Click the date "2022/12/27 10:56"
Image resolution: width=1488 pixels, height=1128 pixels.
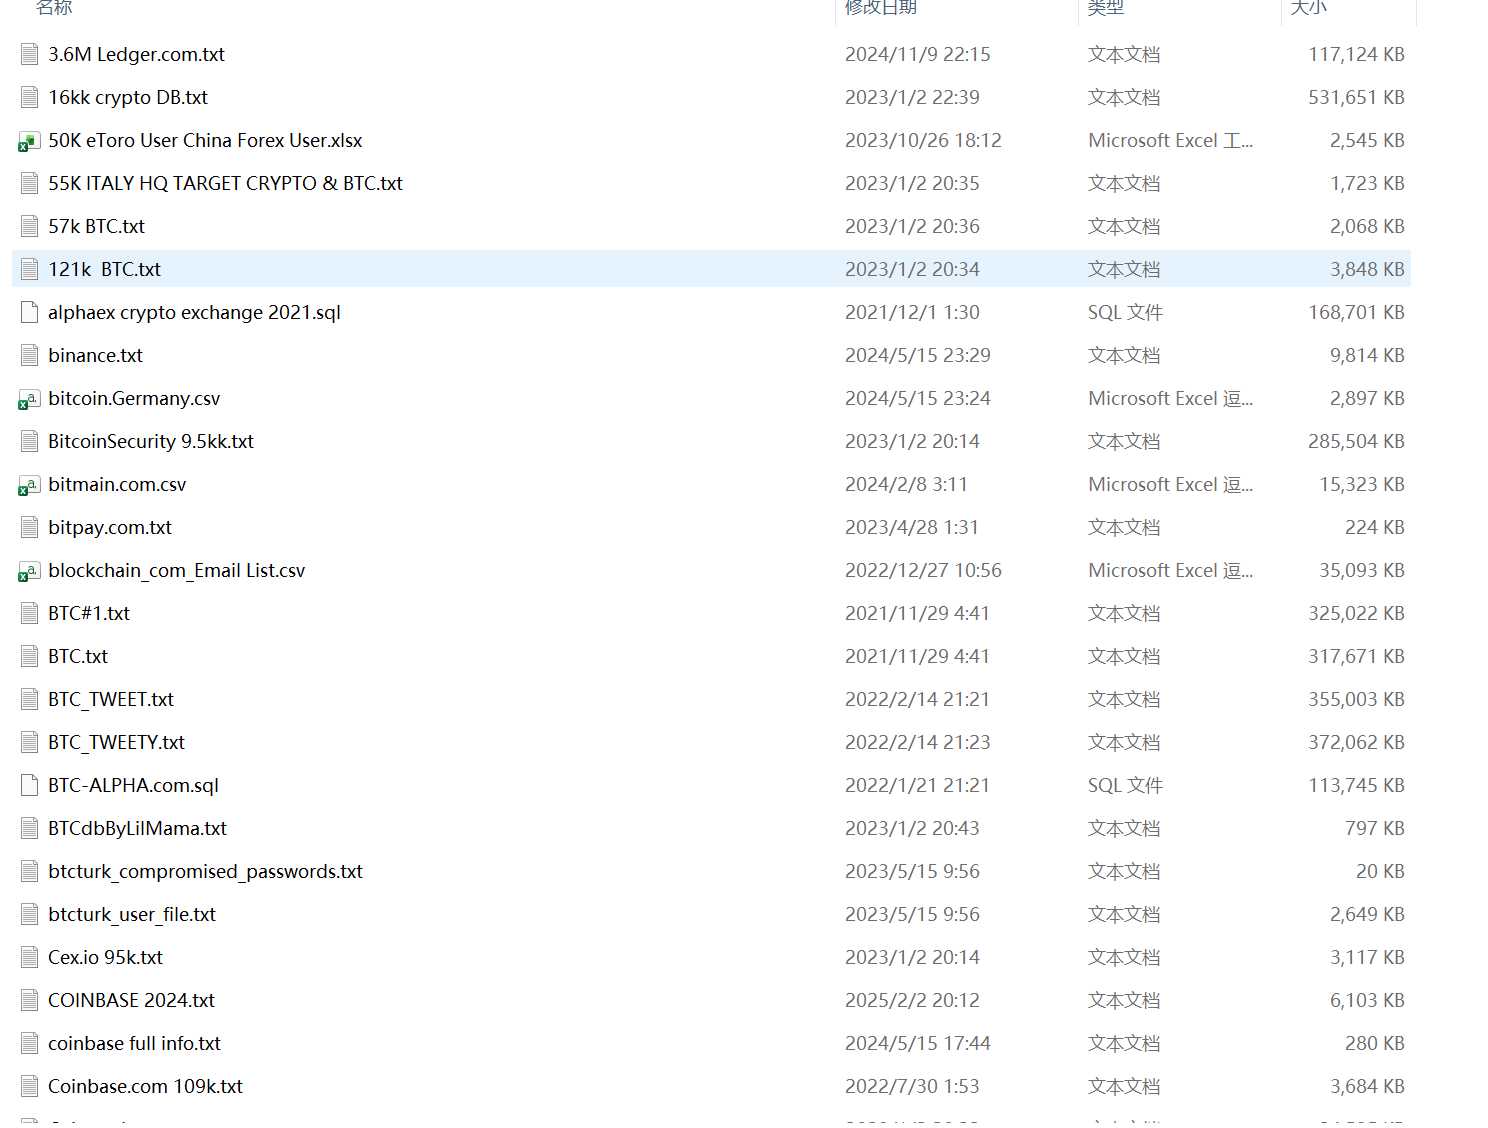coord(923,570)
